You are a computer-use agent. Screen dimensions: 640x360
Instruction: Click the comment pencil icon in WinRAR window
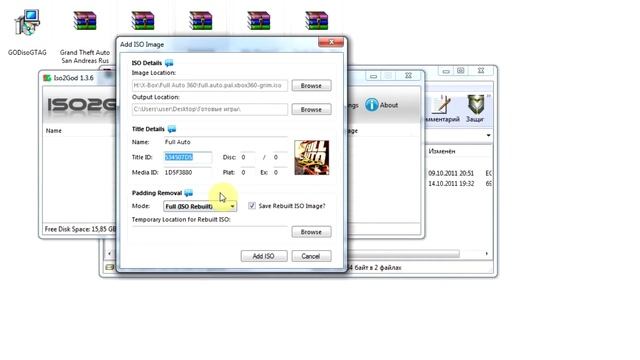[x=442, y=104]
